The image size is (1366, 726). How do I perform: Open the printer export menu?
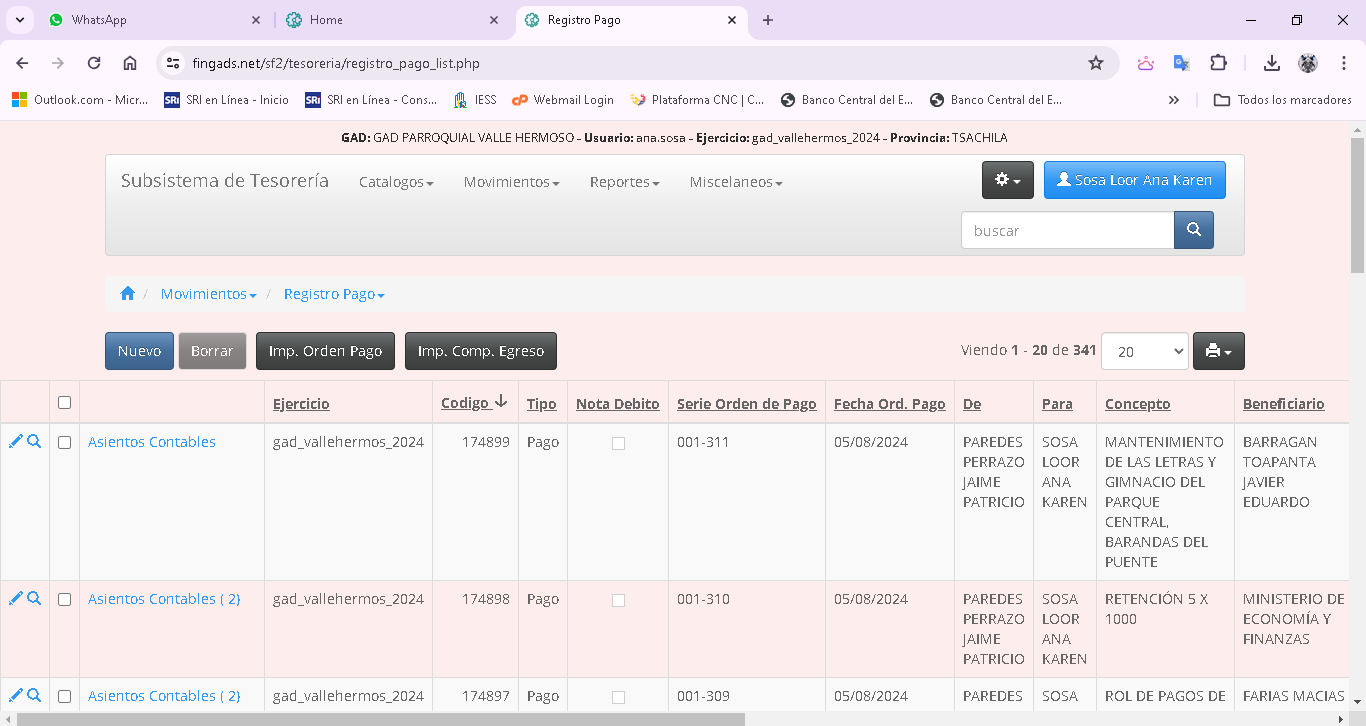click(x=1218, y=351)
